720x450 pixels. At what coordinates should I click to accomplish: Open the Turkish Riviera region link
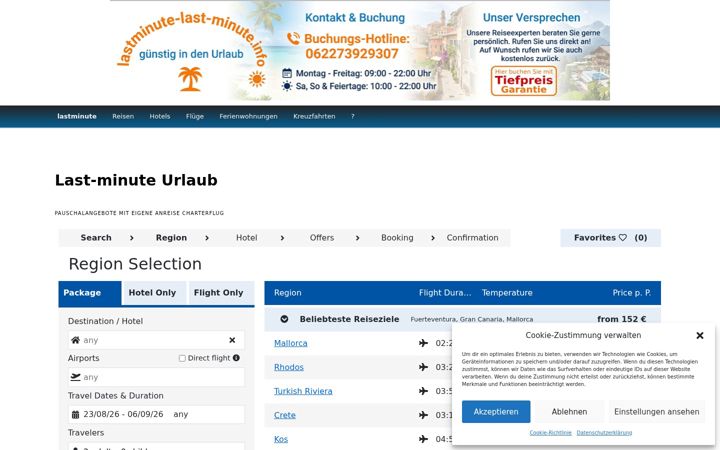pyautogui.click(x=303, y=391)
